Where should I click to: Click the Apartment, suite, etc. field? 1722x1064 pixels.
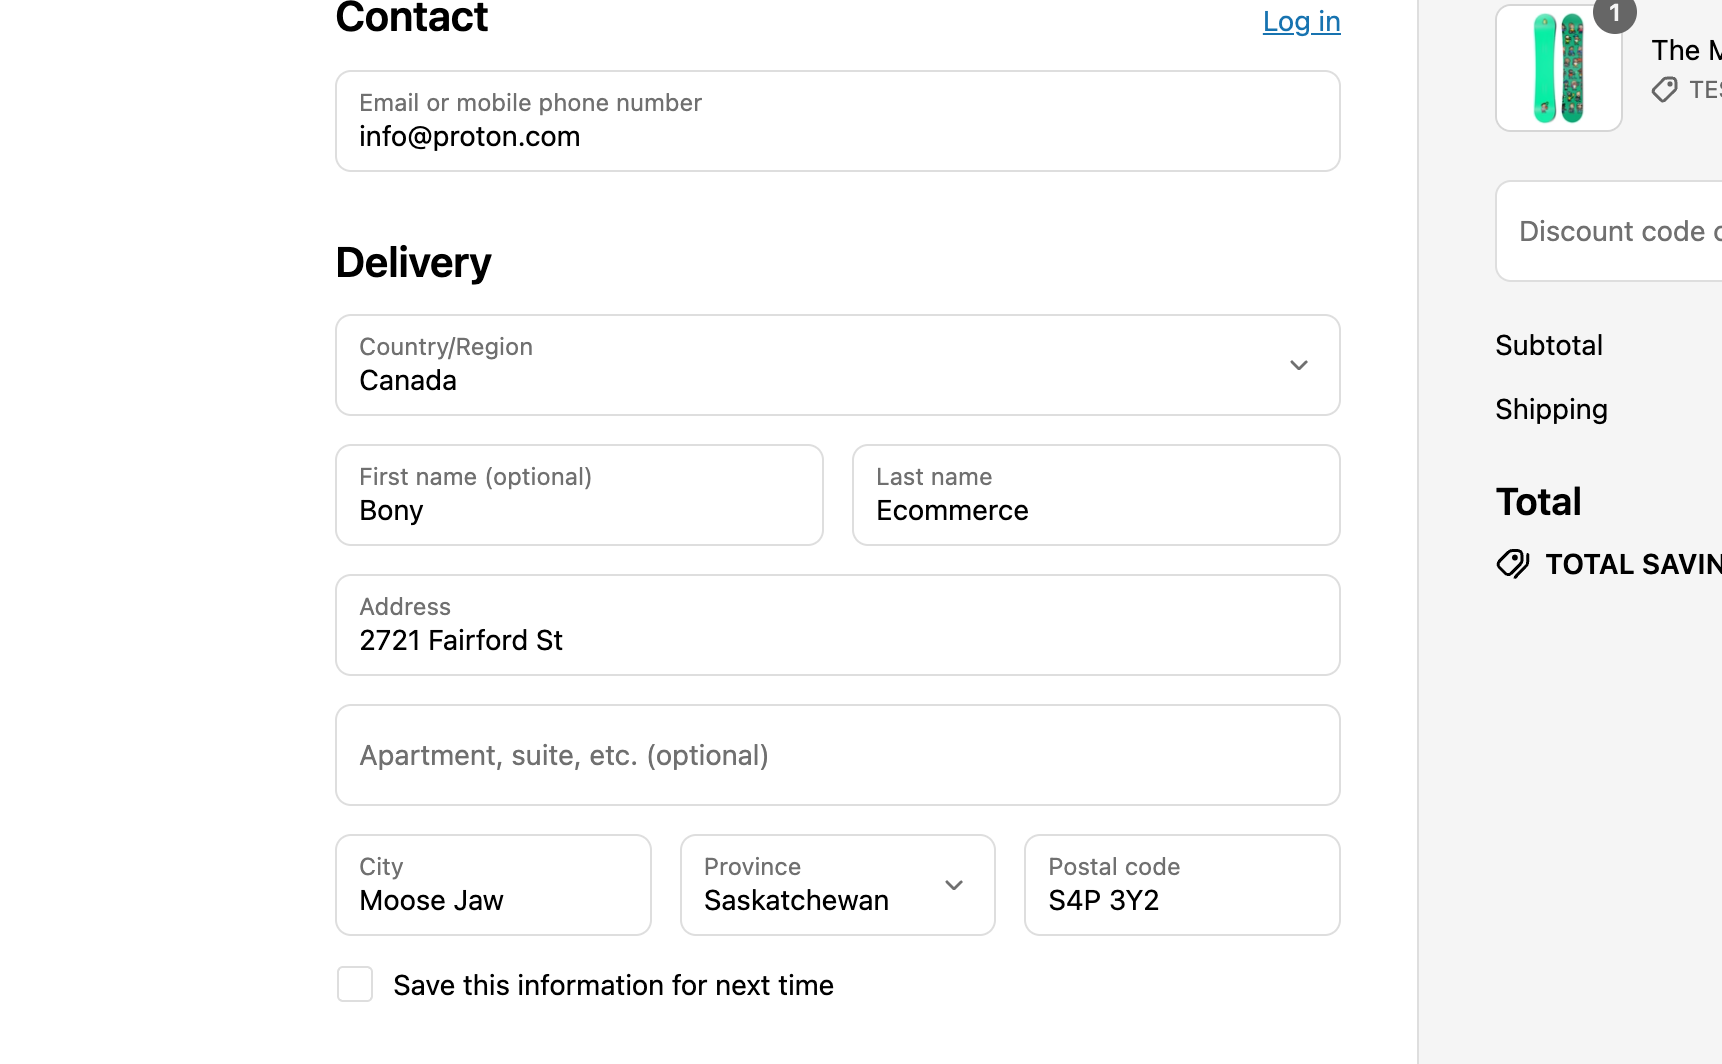pos(837,756)
